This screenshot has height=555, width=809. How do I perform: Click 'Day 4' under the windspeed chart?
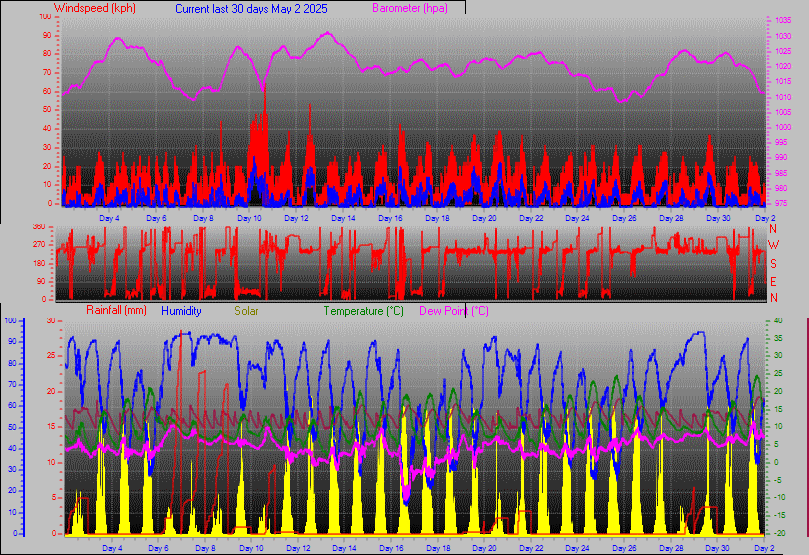coord(109,218)
